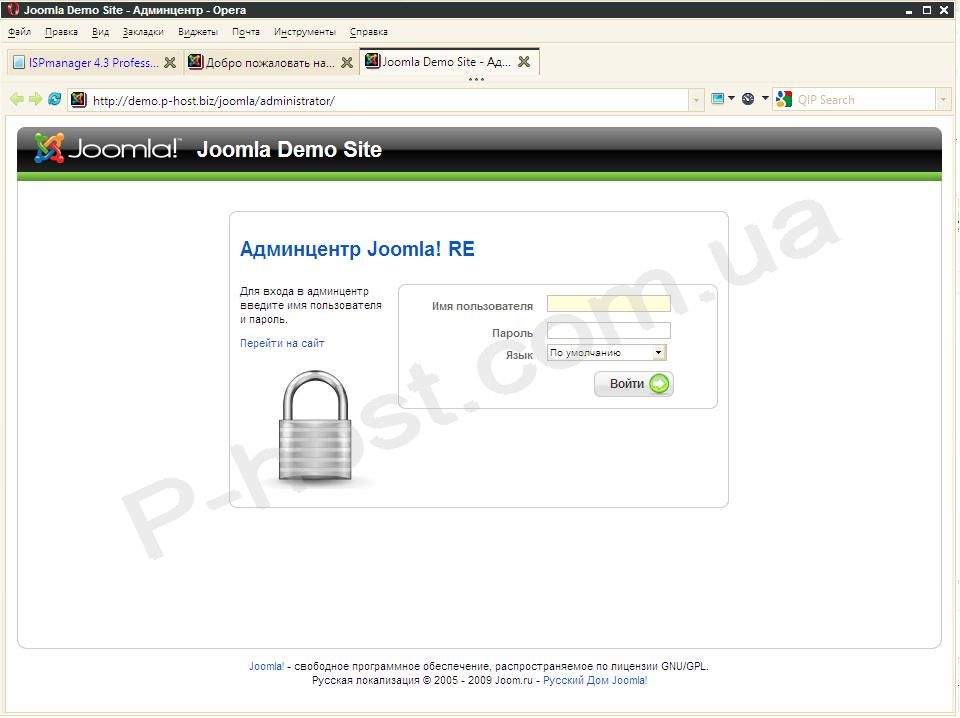The image size is (960, 718).
Task: Click the Opera logo in title bar
Action: (13, 9)
